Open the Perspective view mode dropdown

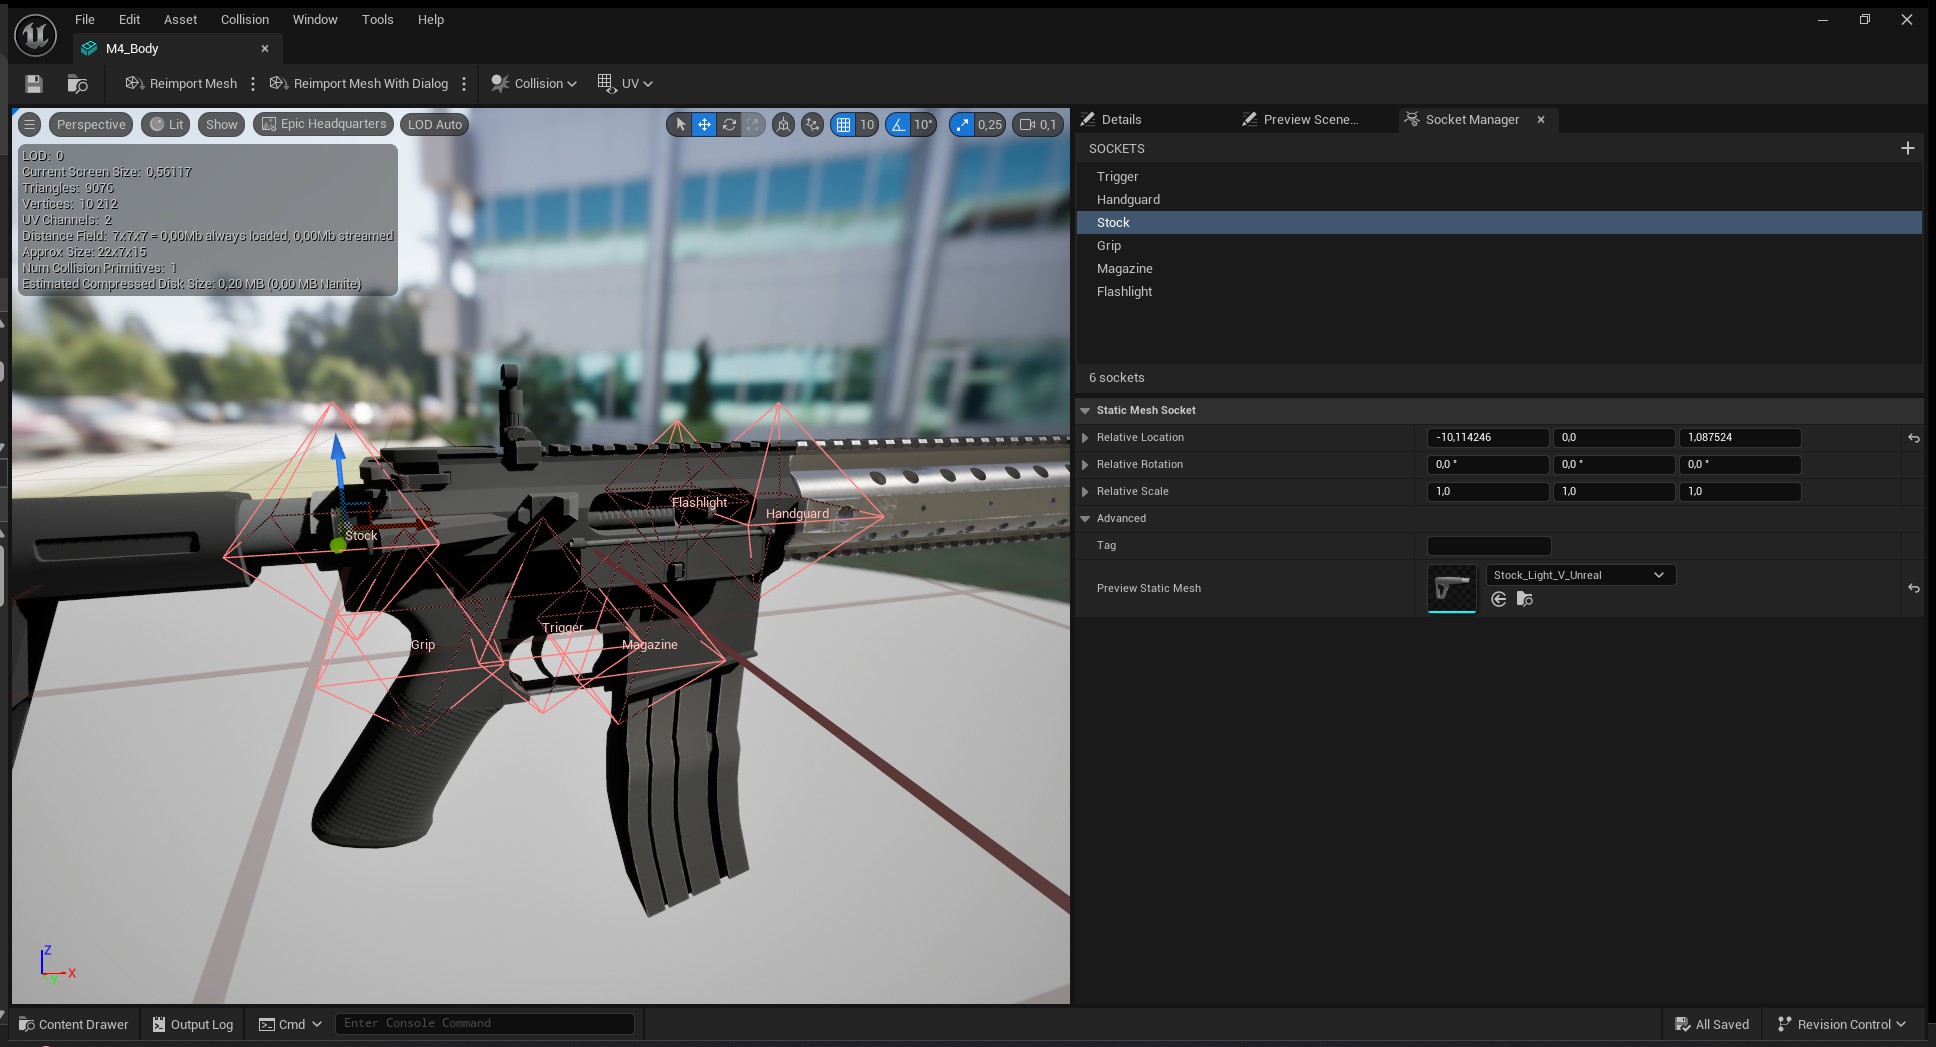tap(91, 124)
